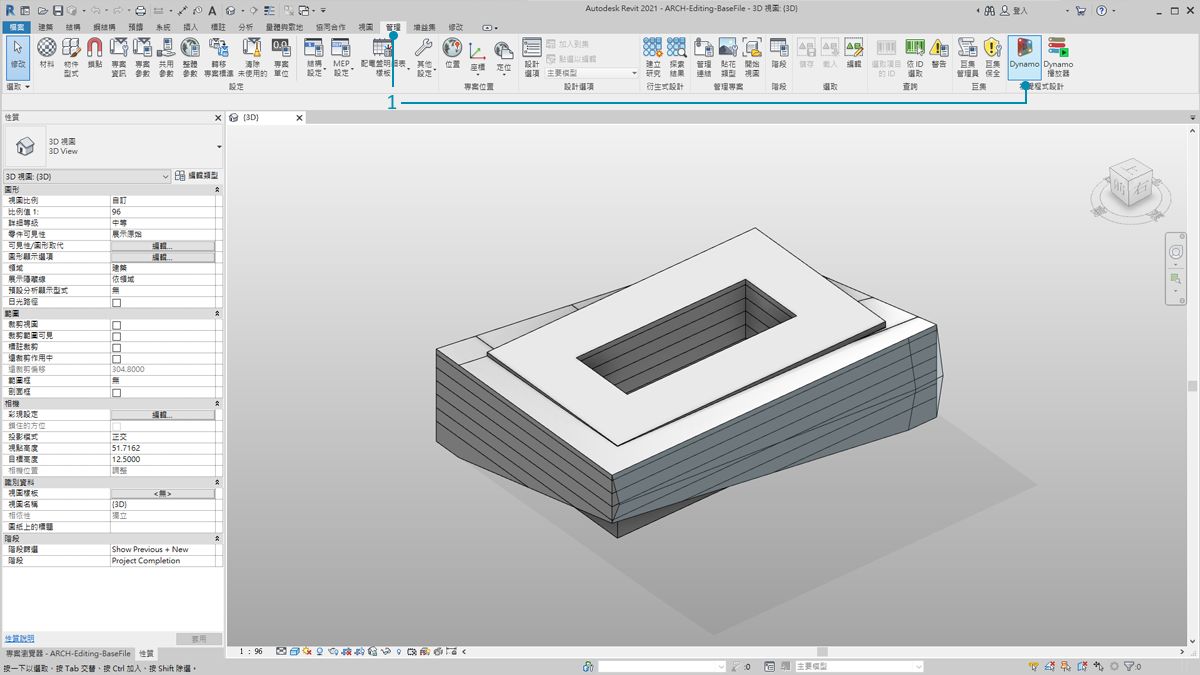Screen dimensions: 1200x675
Task: Open 共用參數 (Shared Parameters)
Action: [166, 57]
